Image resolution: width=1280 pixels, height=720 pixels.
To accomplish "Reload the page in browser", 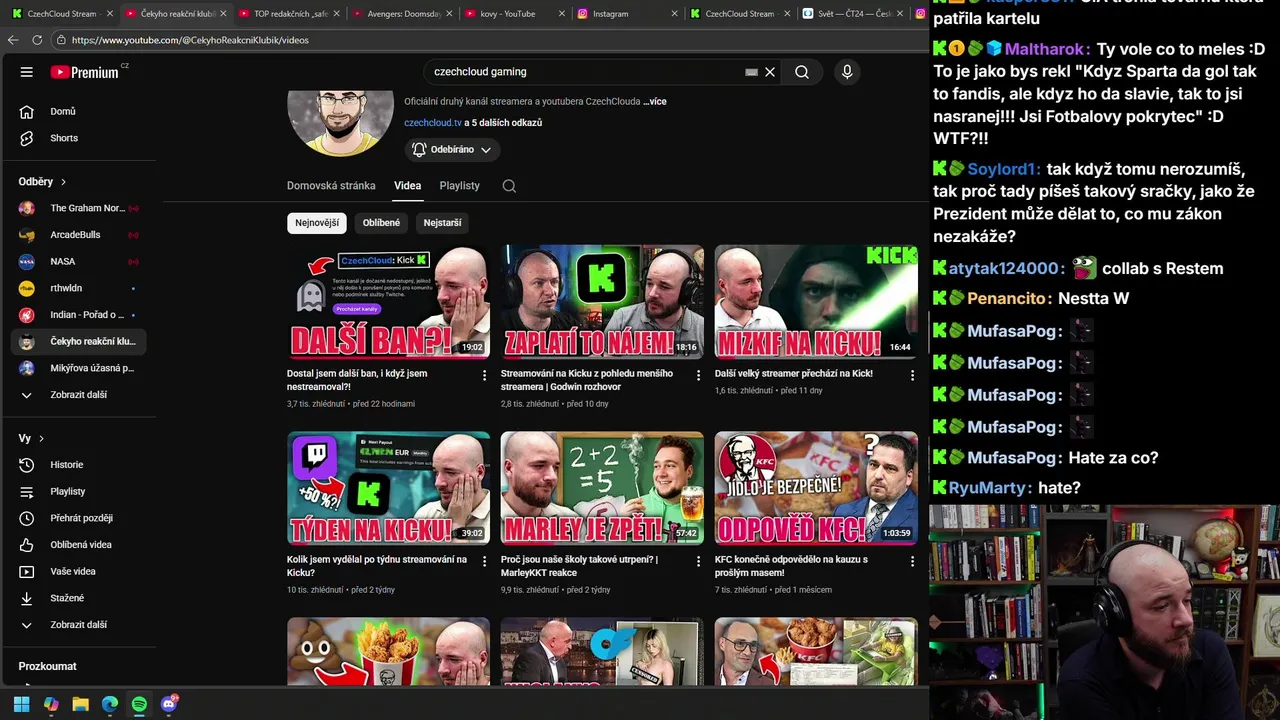I will 37,40.
